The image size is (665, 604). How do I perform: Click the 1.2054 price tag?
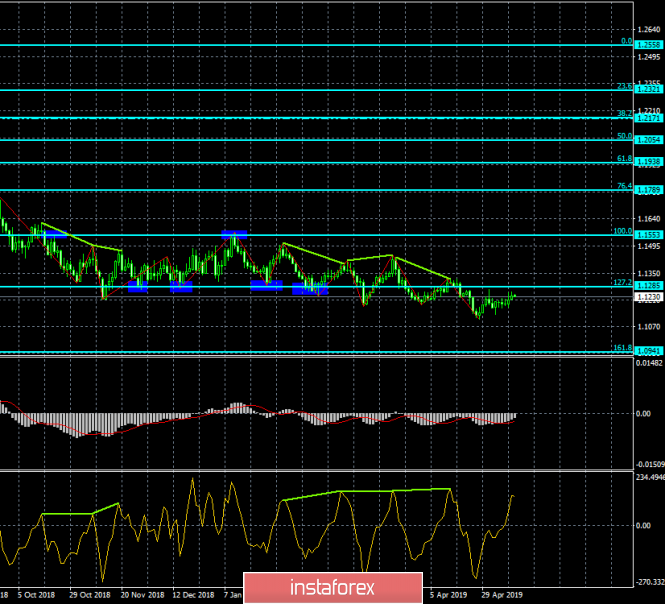[649, 140]
